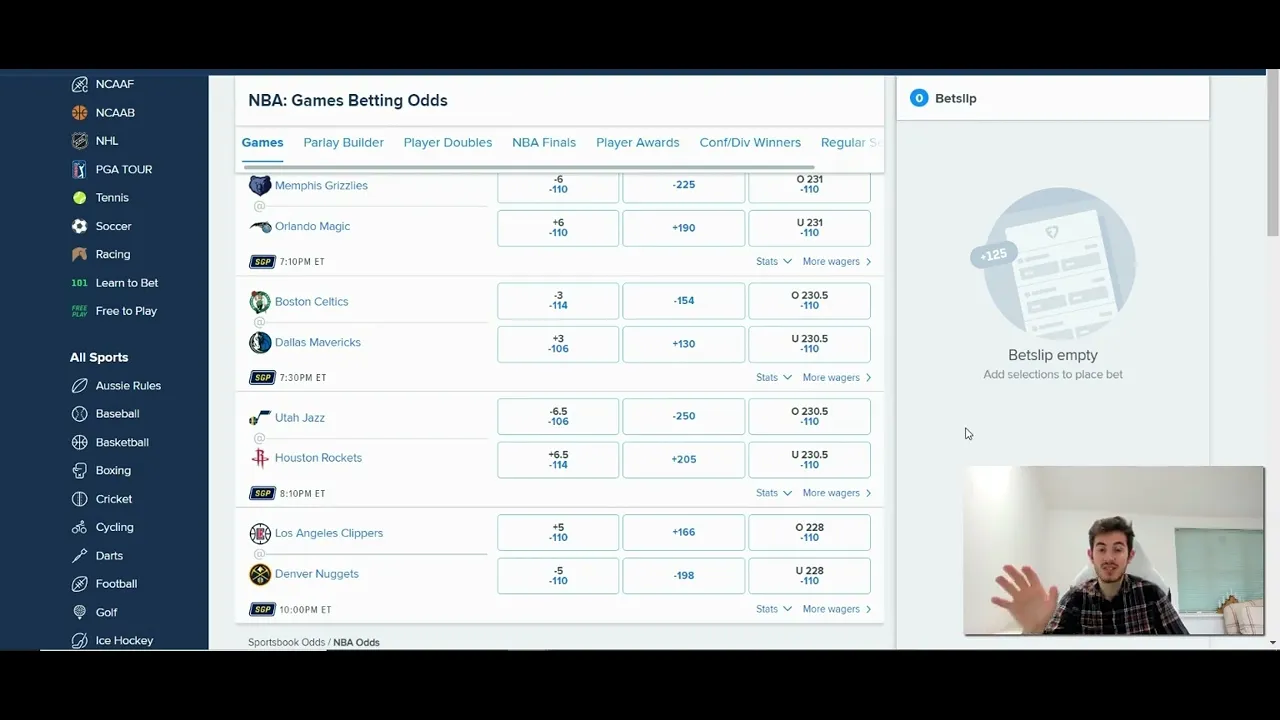
Task: Click the Houston Rockets team logo
Action: [x=260, y=458]
